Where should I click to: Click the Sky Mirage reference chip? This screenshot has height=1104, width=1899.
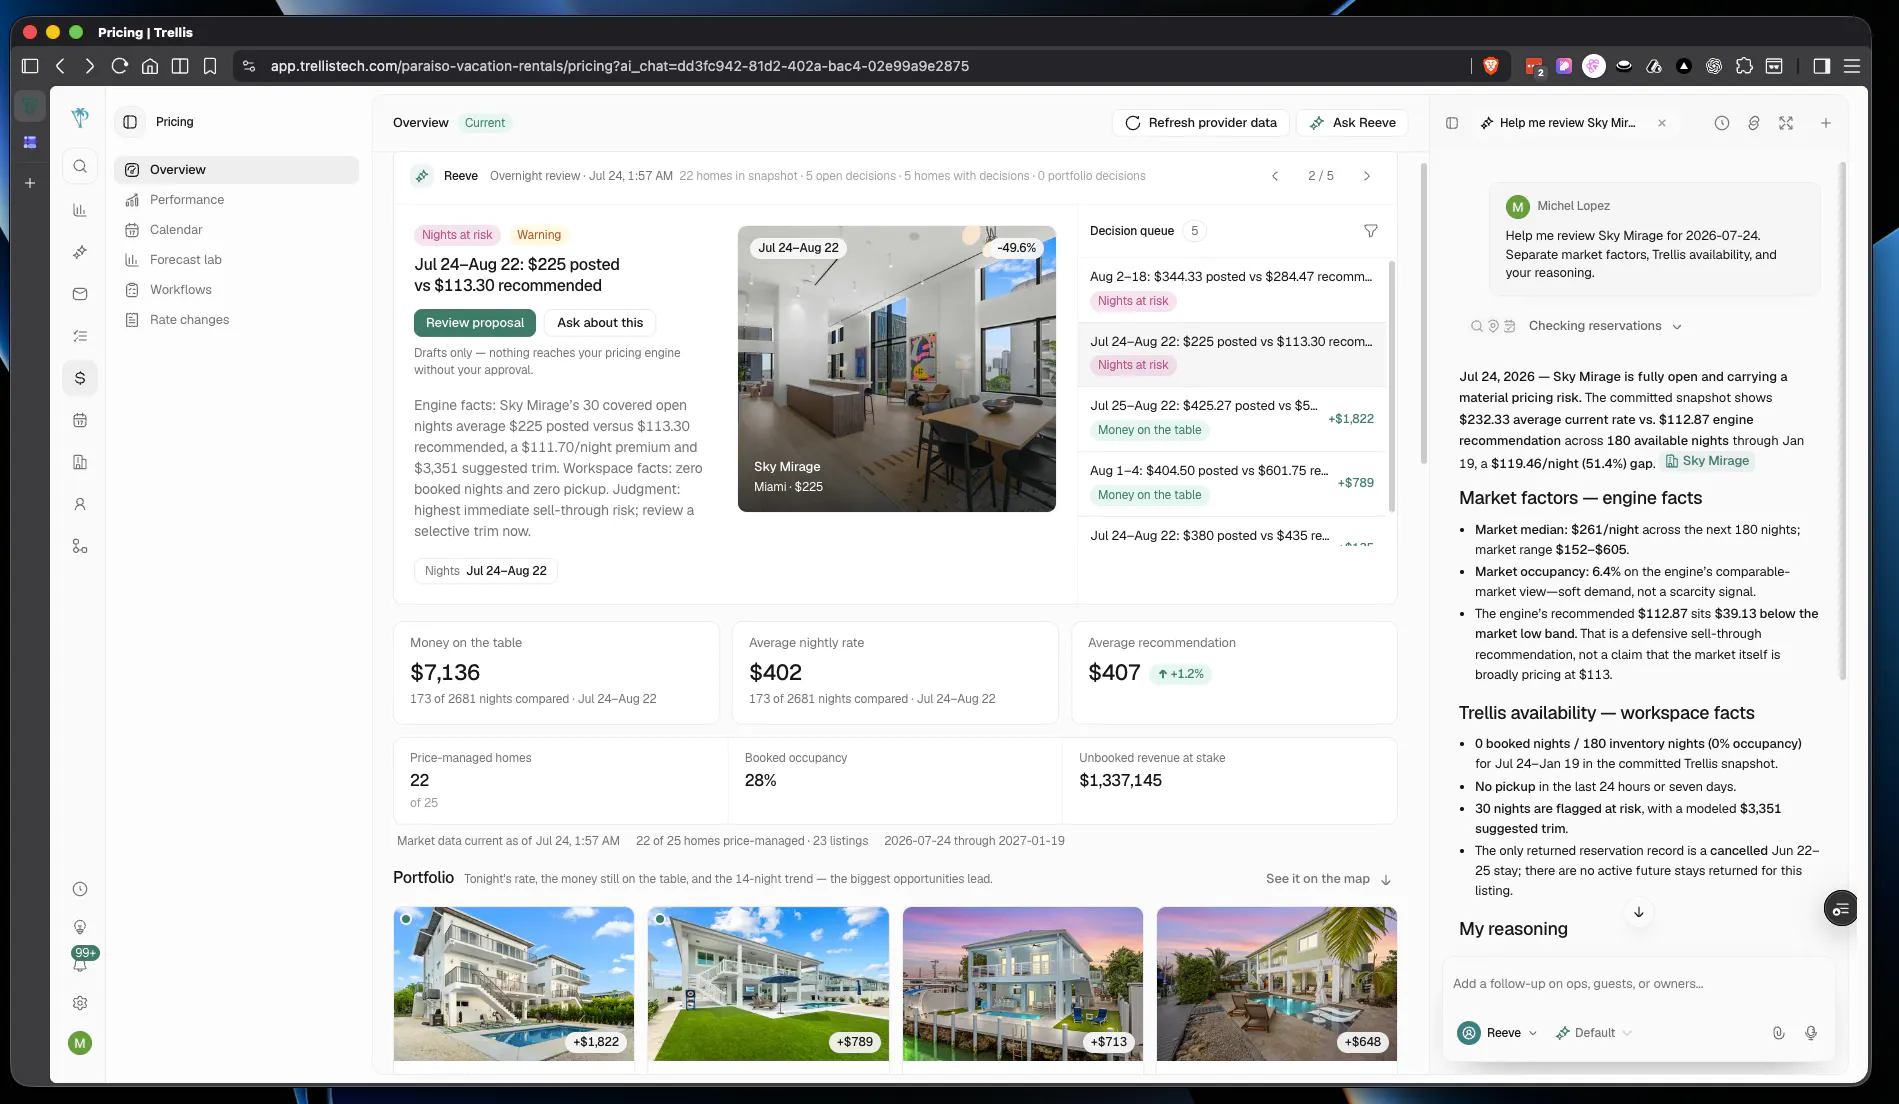[x=1707, y=461]
